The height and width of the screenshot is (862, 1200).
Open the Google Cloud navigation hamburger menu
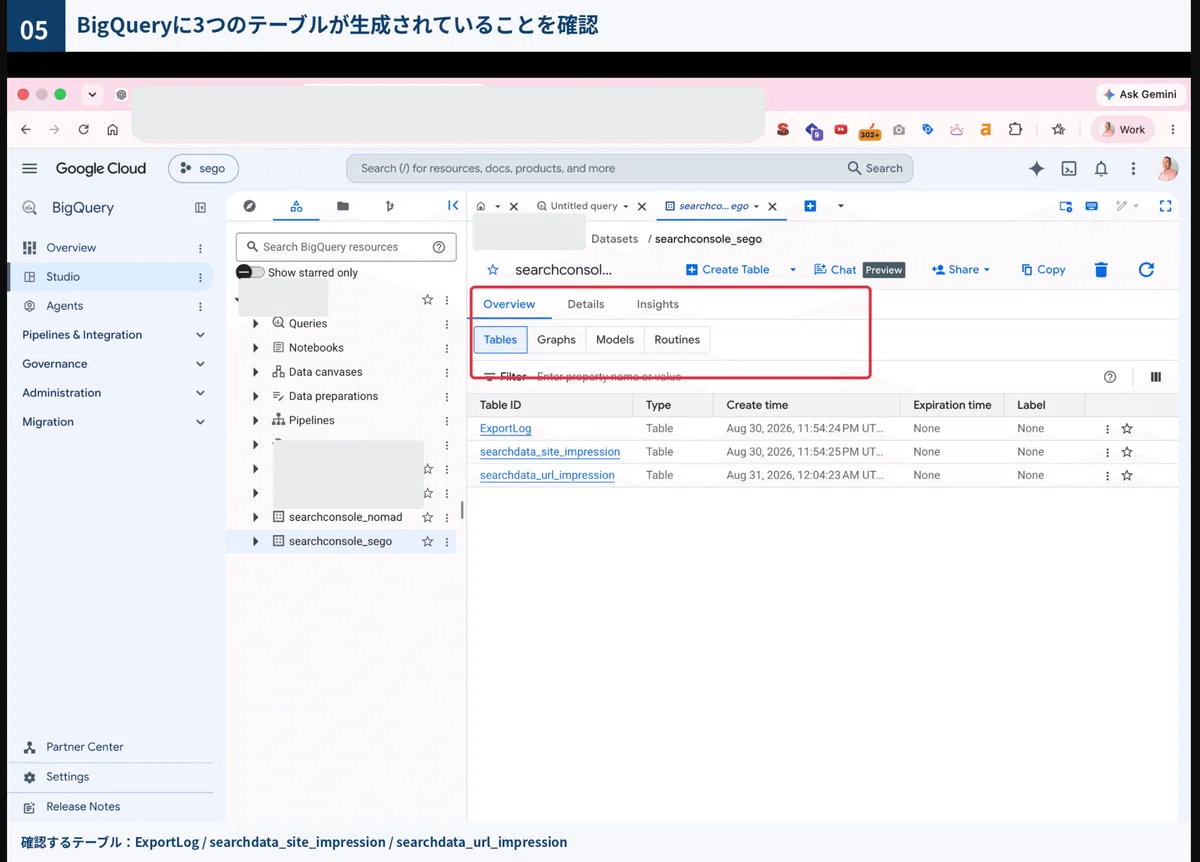[30, 169]
